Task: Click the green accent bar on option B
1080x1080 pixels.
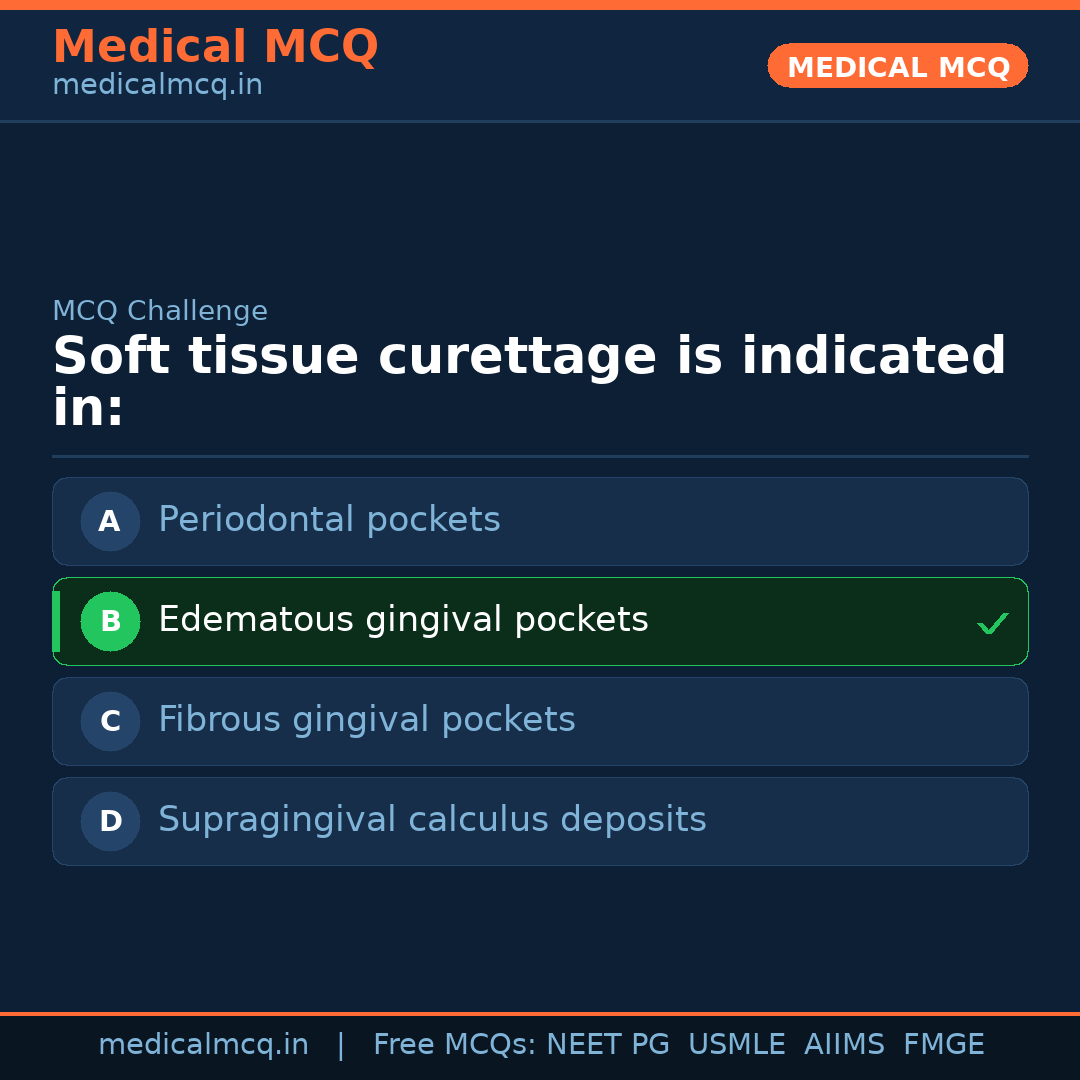Action: point(57,621)
